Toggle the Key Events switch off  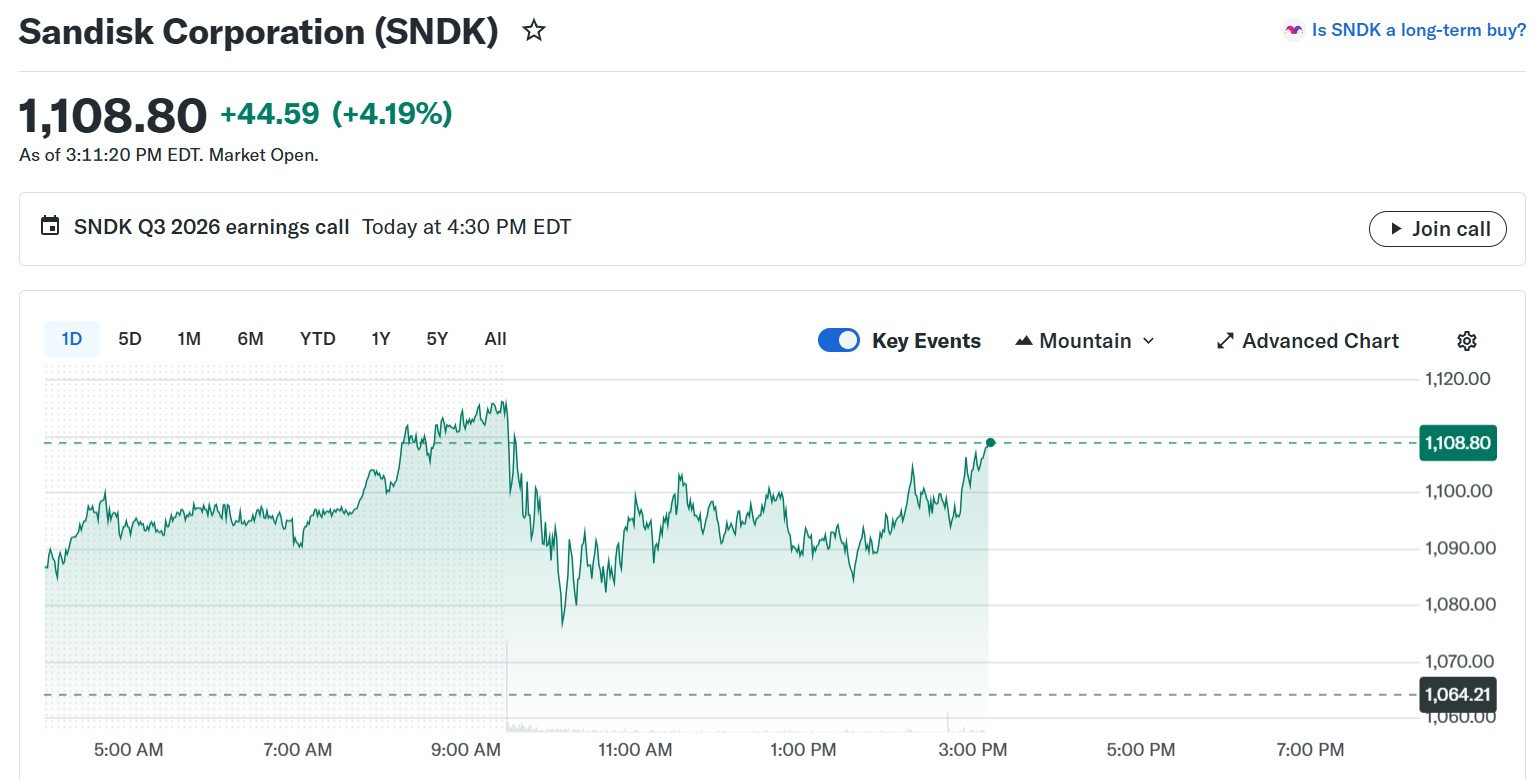tap(838, 341)
